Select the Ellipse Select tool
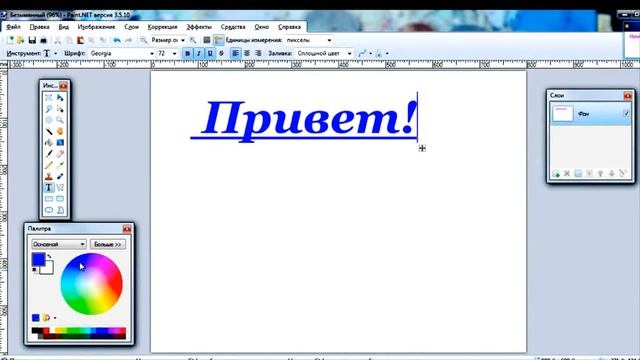 49,120
